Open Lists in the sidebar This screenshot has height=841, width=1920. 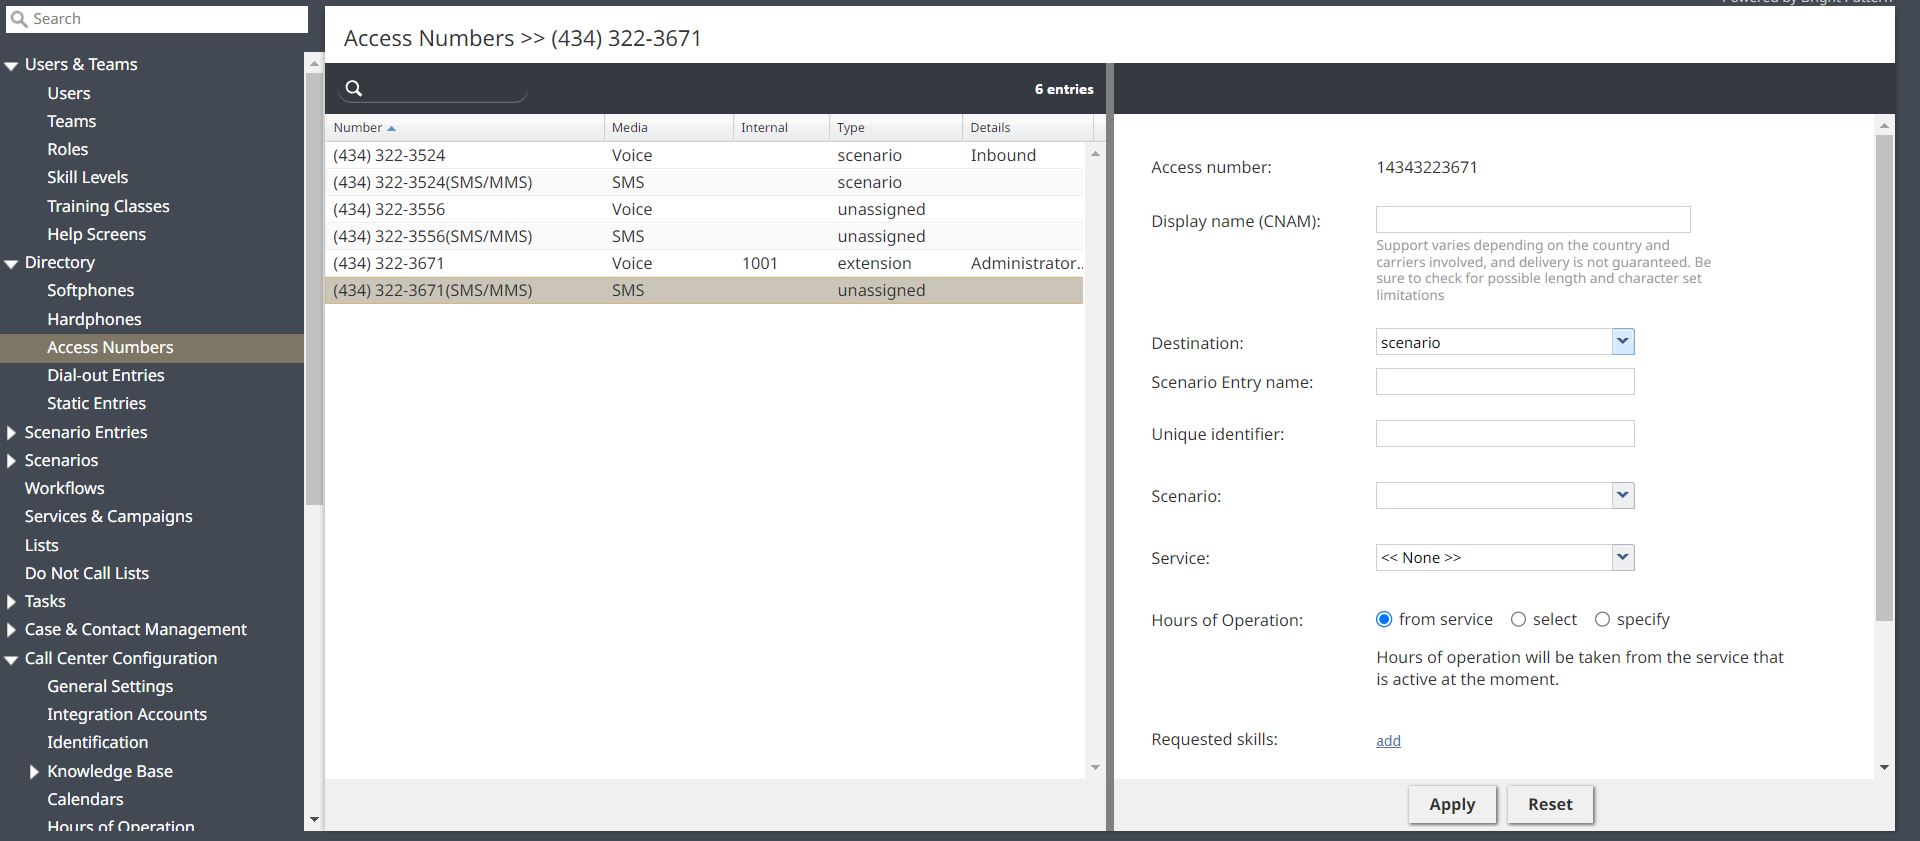[x=42, y=545]
